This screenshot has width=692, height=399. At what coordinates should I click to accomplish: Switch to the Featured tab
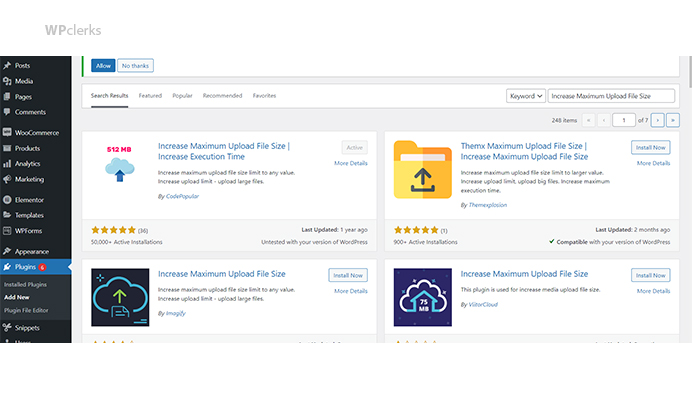[150, 96]
